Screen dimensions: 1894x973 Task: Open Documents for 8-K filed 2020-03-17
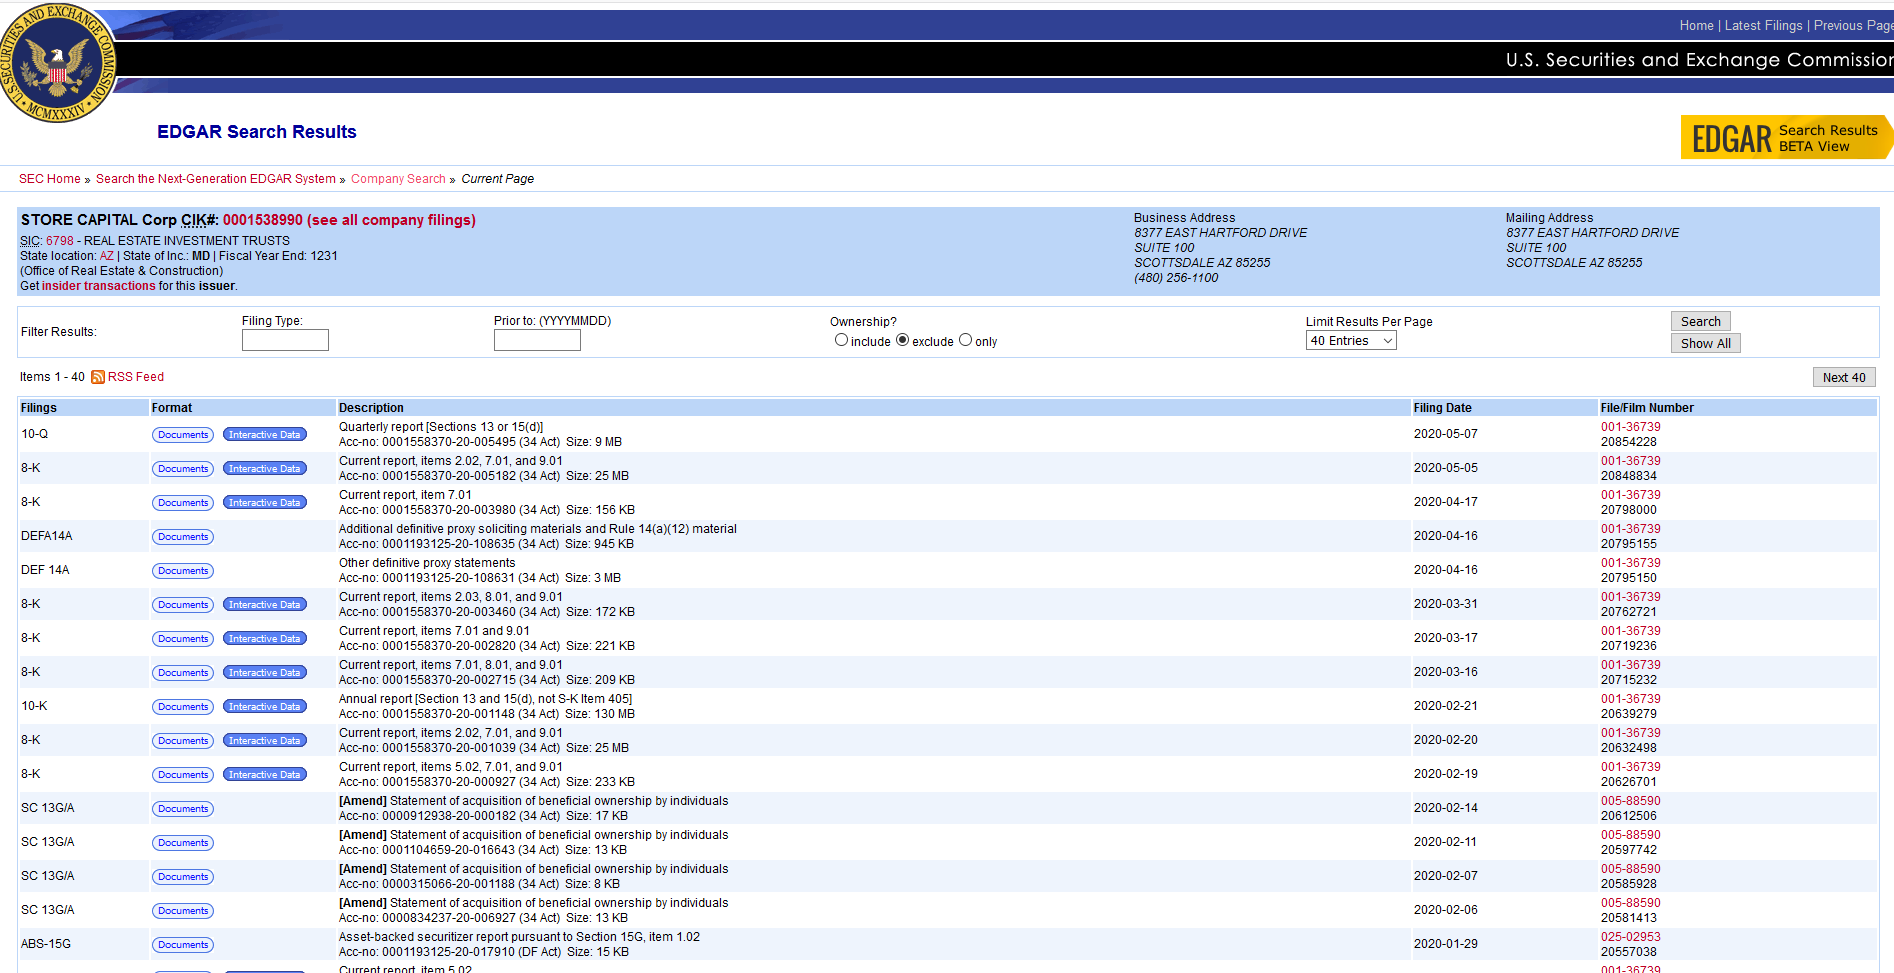[183, 639]
